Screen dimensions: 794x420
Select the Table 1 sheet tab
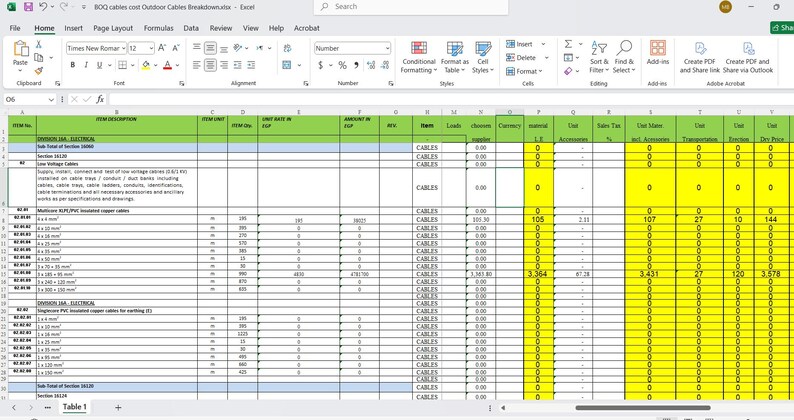pos(74,407)
